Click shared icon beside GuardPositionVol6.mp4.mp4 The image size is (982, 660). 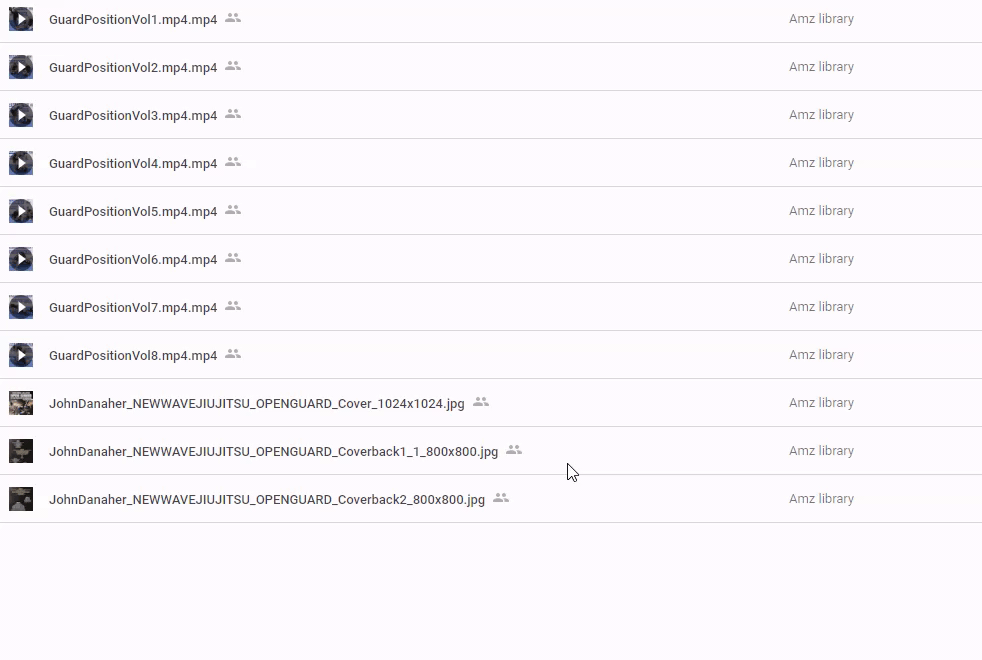click(233, 258)
